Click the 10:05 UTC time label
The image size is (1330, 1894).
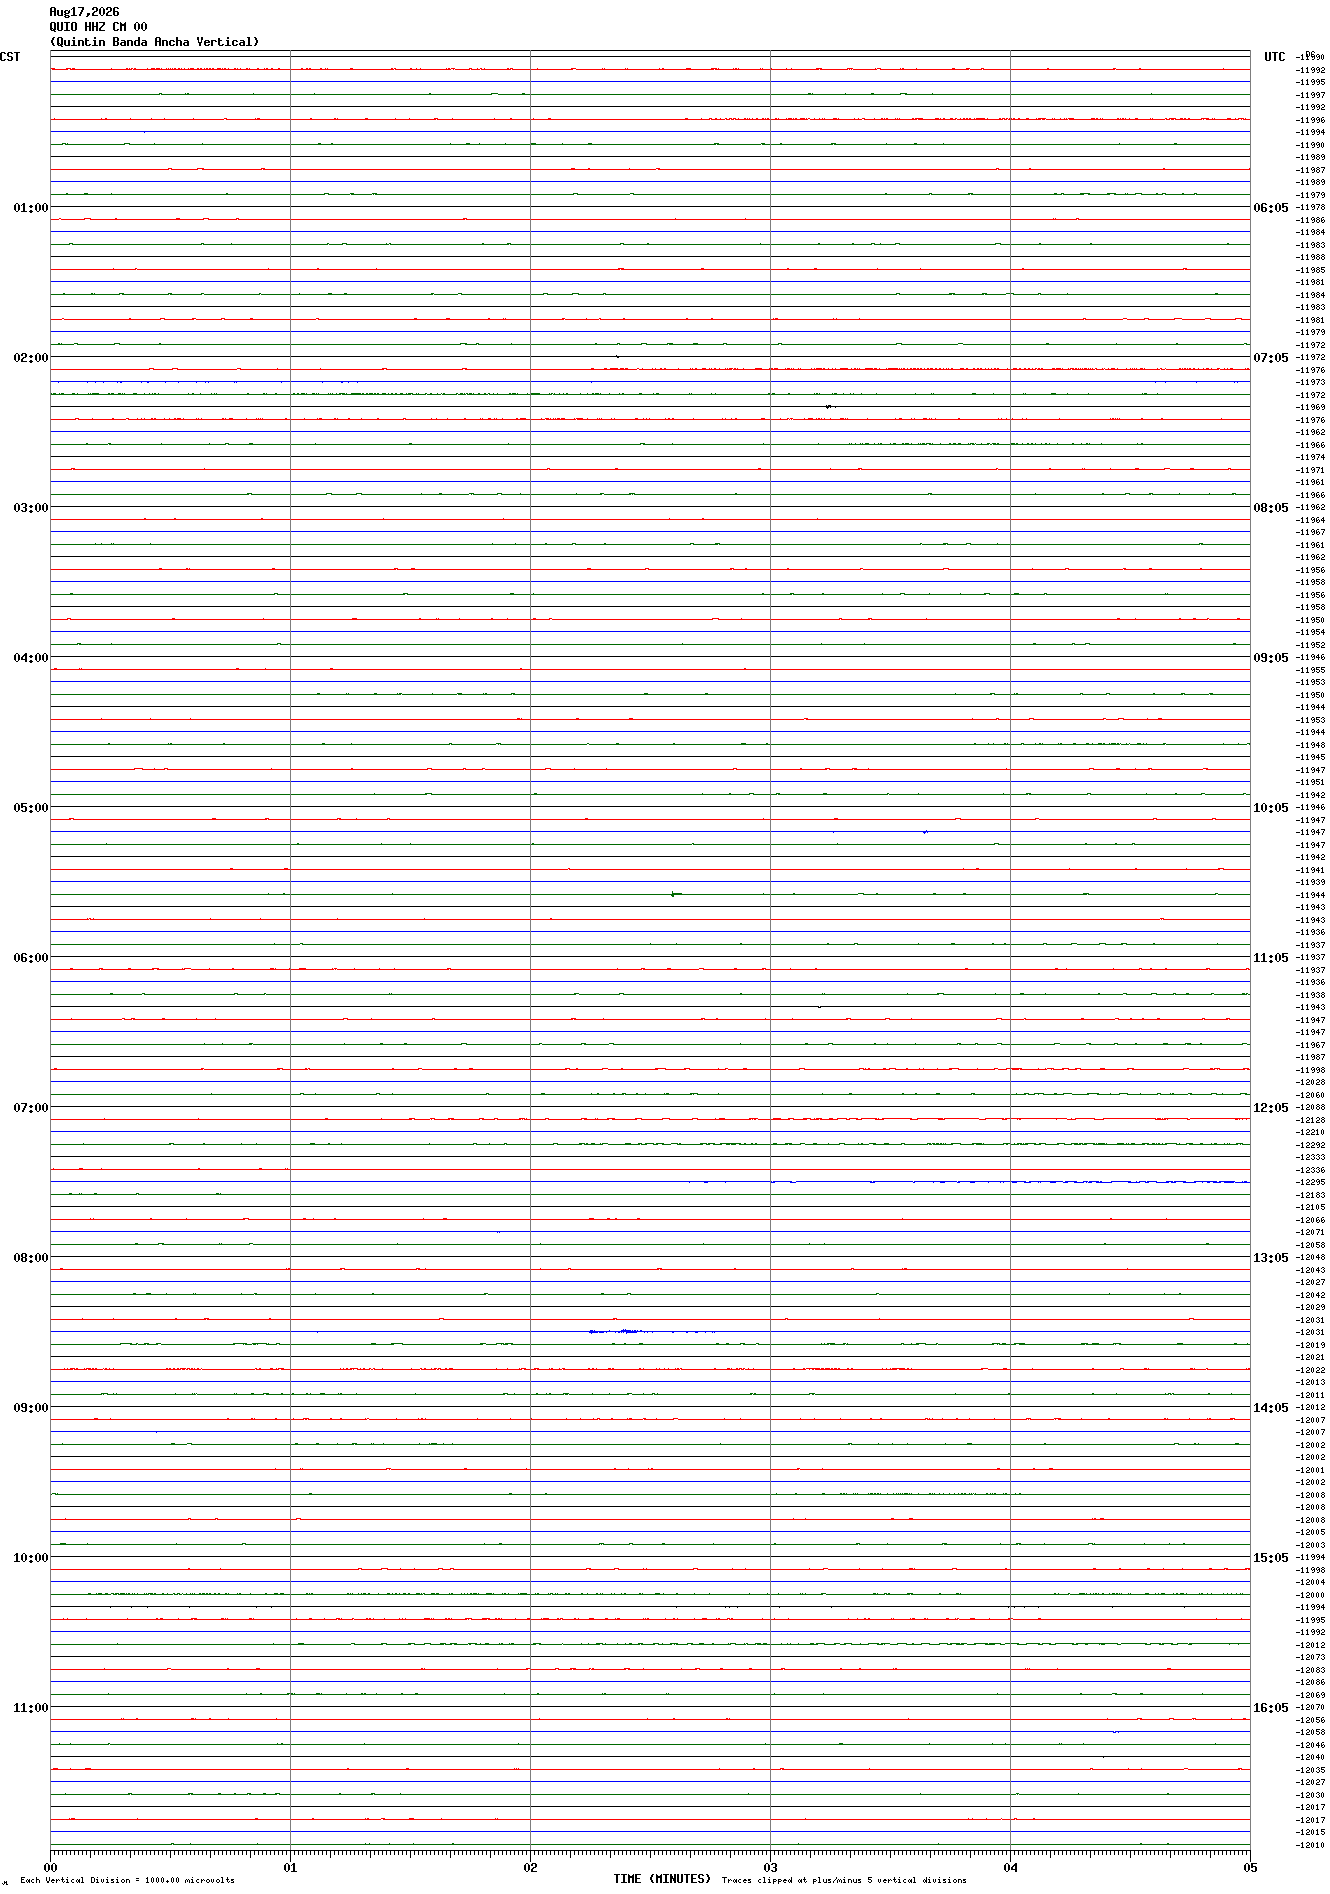[1271, 808]
